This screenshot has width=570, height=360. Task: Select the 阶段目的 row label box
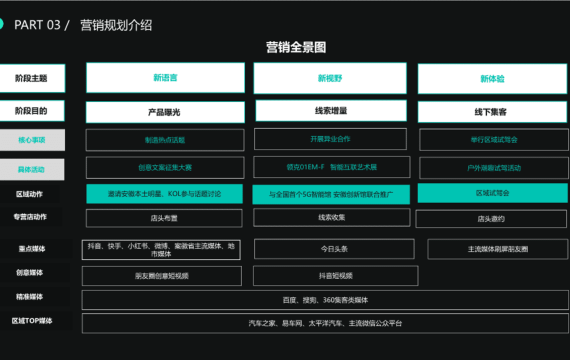pyautogui.click(x=32, y=111)
